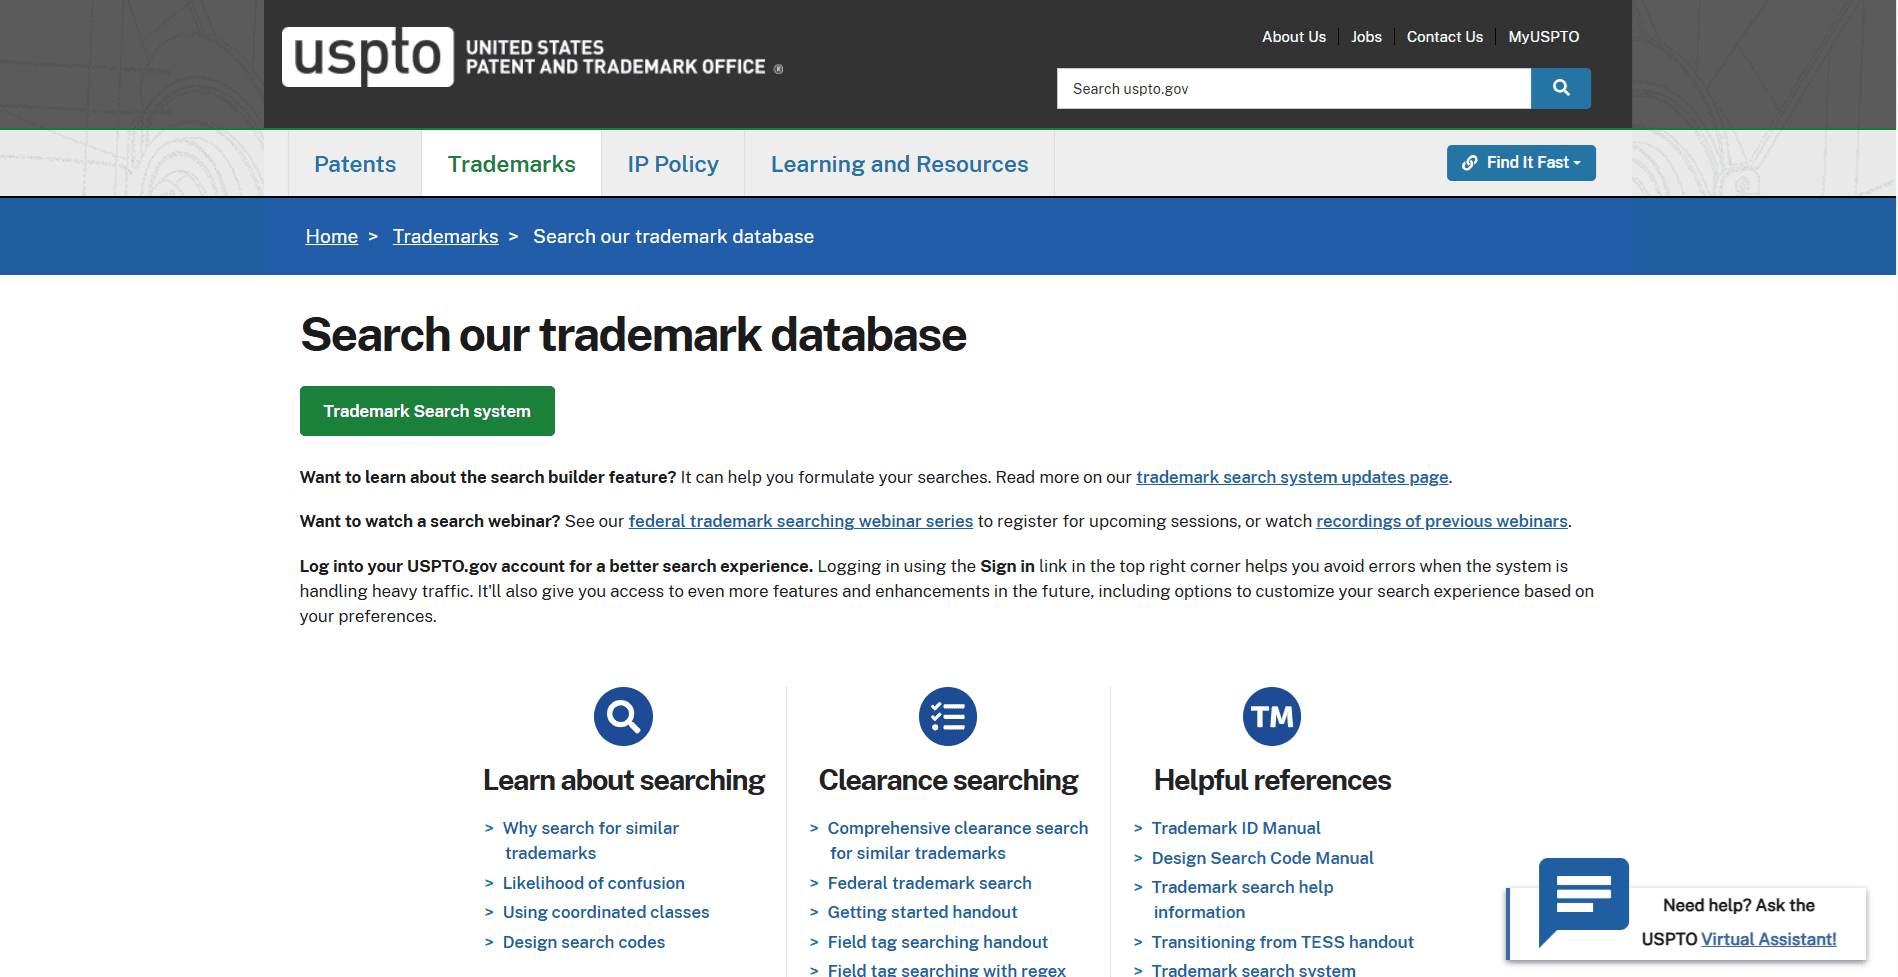Open Transitioning from TESS handout link
Screen dimensions: 1898x977
coord(1282,942)
